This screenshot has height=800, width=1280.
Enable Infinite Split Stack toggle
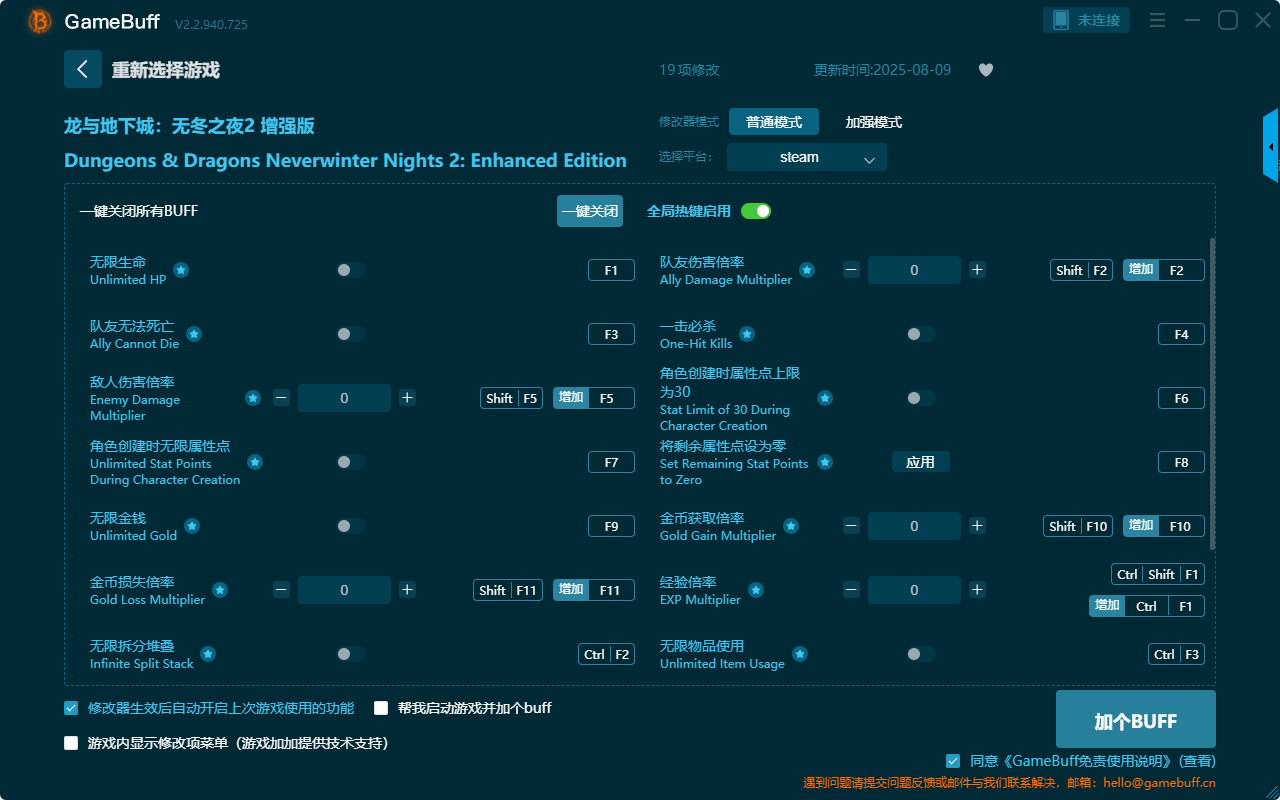point(351,654)
